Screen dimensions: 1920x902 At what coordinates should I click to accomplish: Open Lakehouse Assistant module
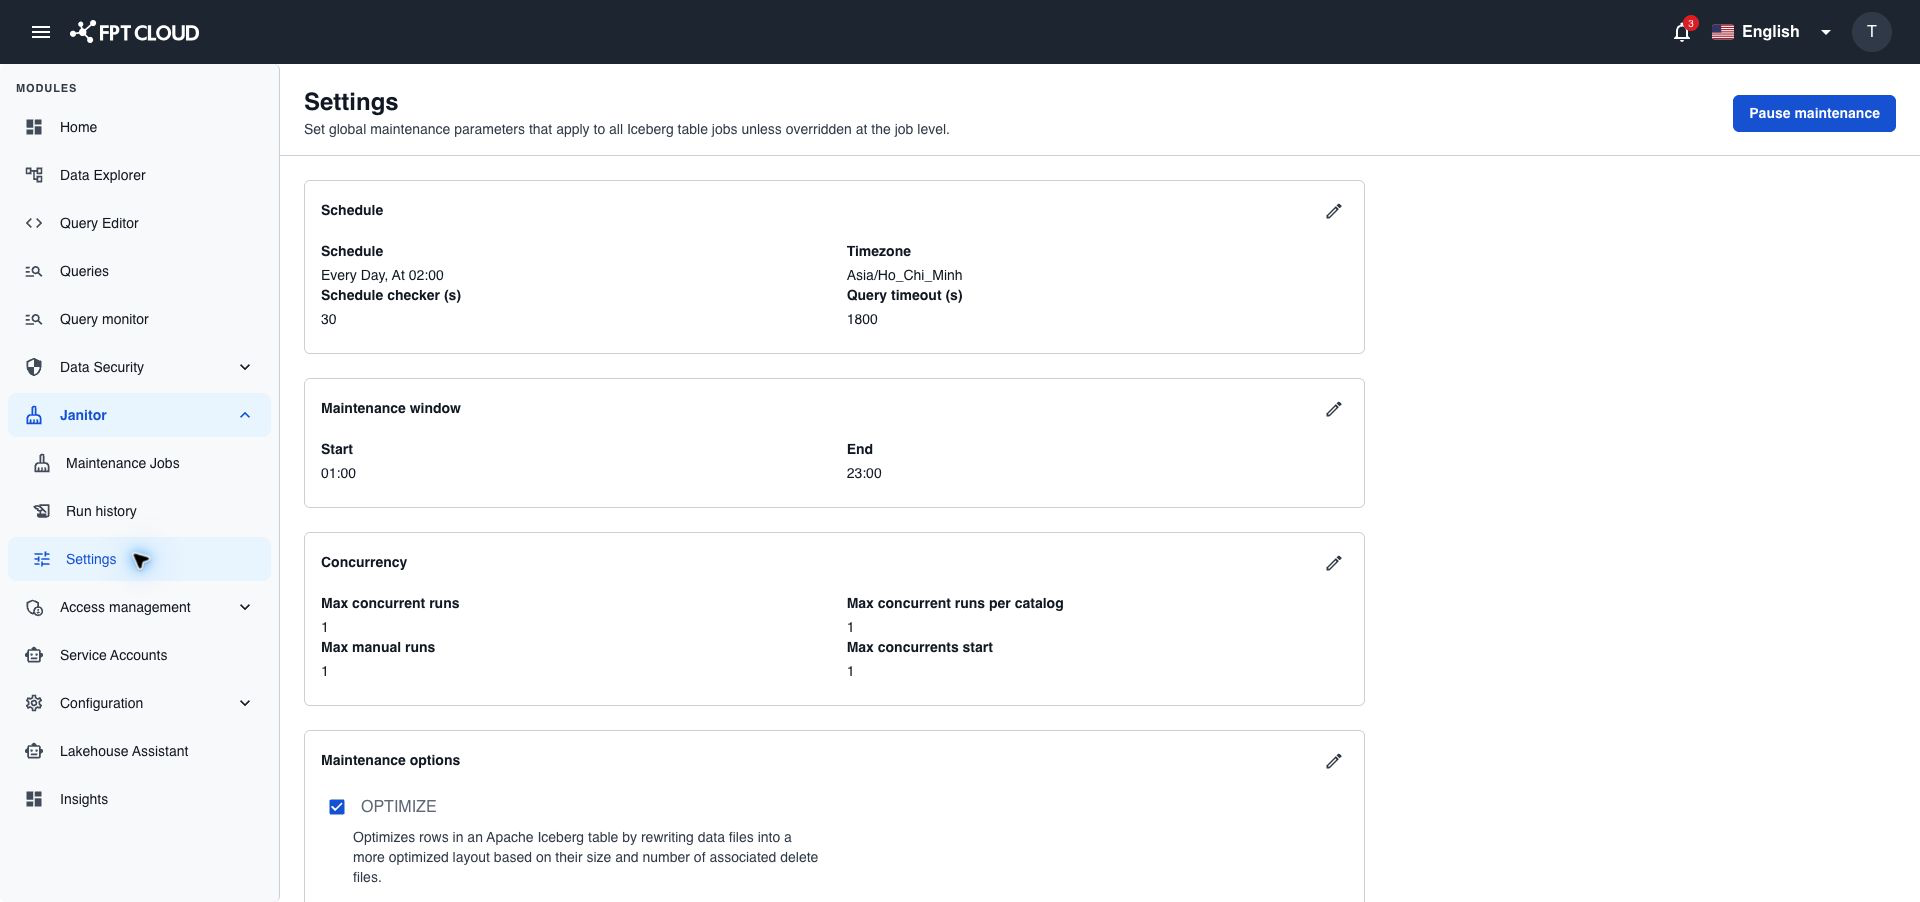pos(139,751)
